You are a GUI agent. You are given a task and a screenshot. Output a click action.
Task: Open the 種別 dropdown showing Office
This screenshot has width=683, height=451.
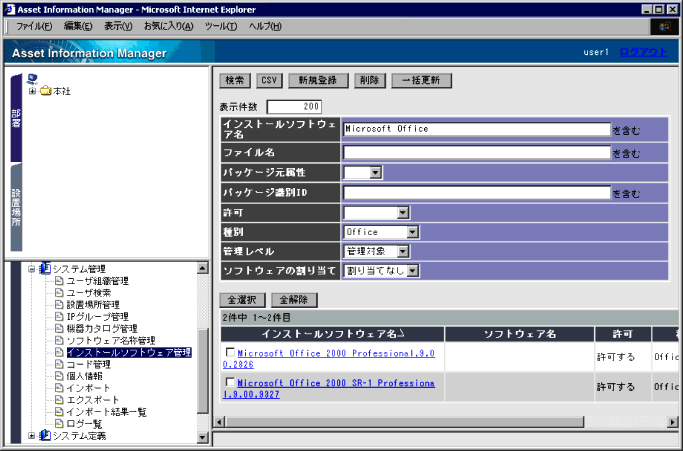[x=413, y=232]
